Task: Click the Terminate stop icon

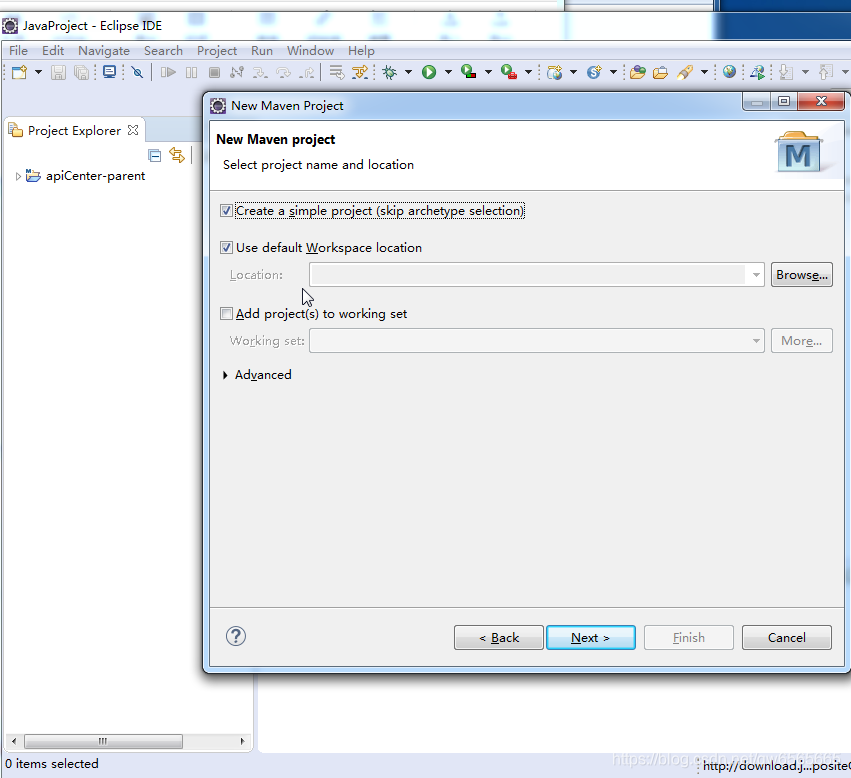Action: [214, 72]
